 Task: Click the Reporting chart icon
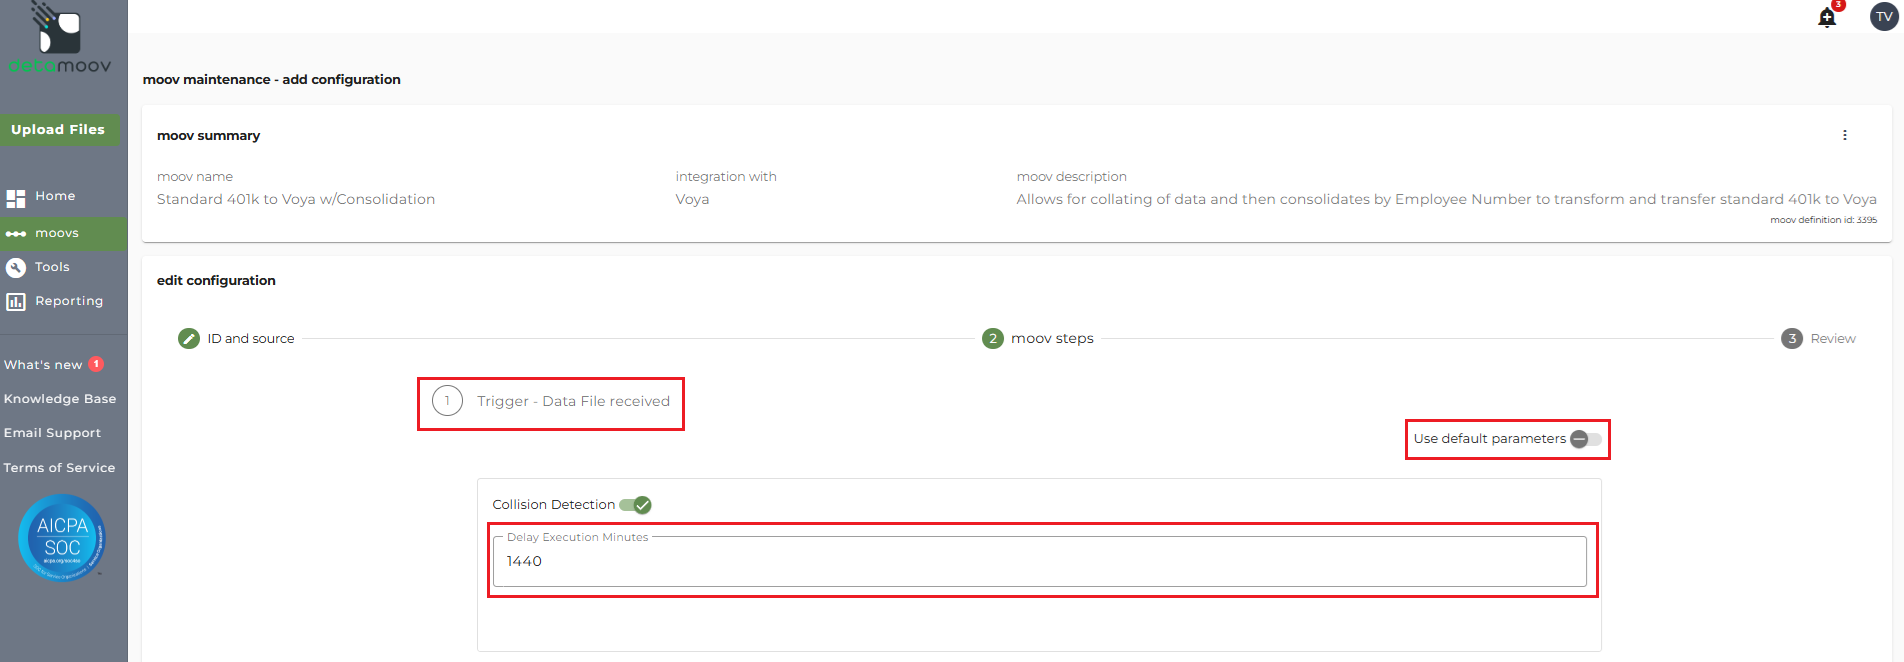[x=16, y=301]
